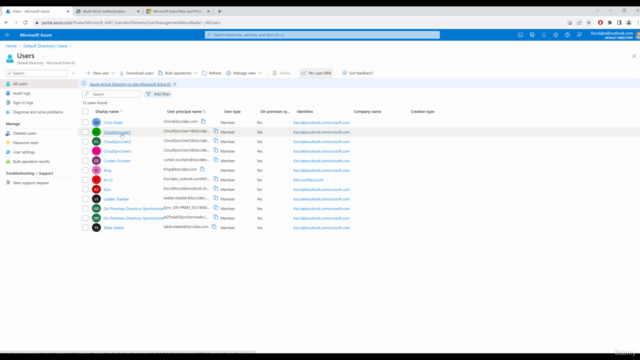This screenshot has width=640, height=360.
Task: Collapse the left navigation pane
Action: point(73,73)
